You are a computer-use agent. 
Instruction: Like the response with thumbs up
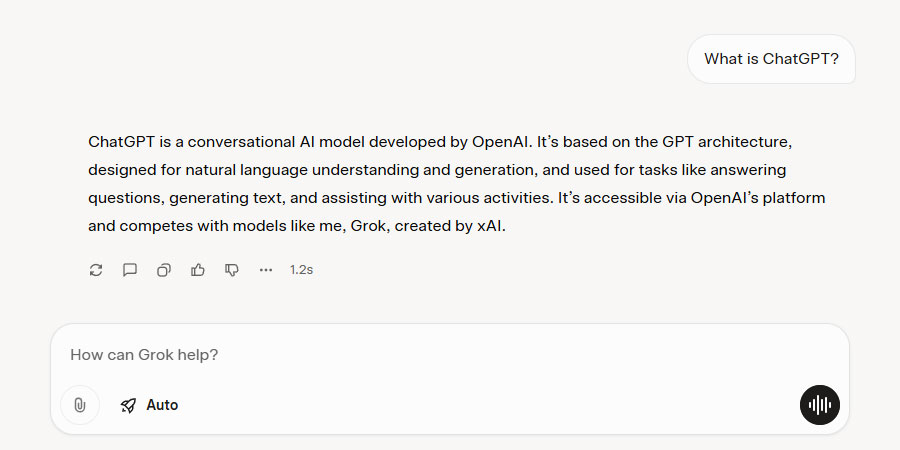(x=198, y=270)
